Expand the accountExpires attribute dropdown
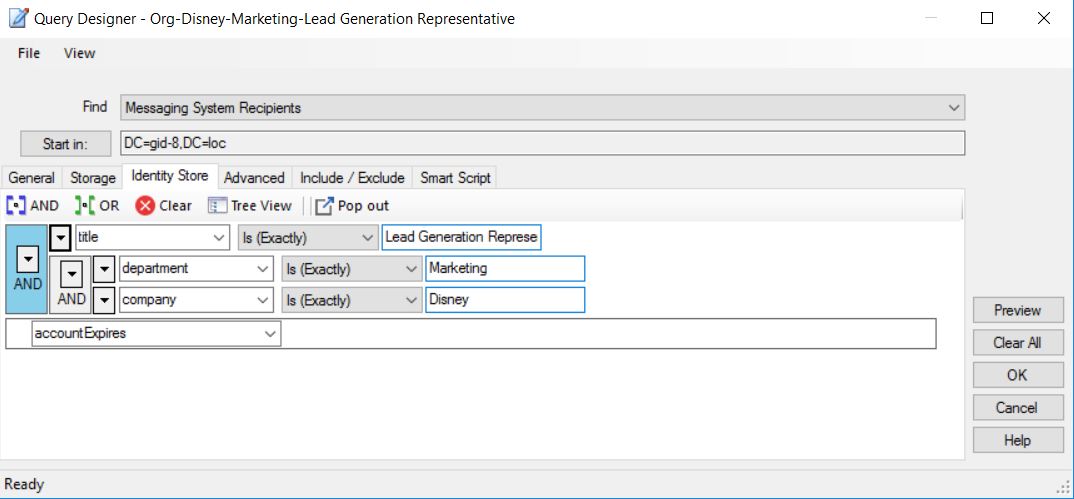The height and width of the screenshot is (499, 1074). click(x=270, y=334)
